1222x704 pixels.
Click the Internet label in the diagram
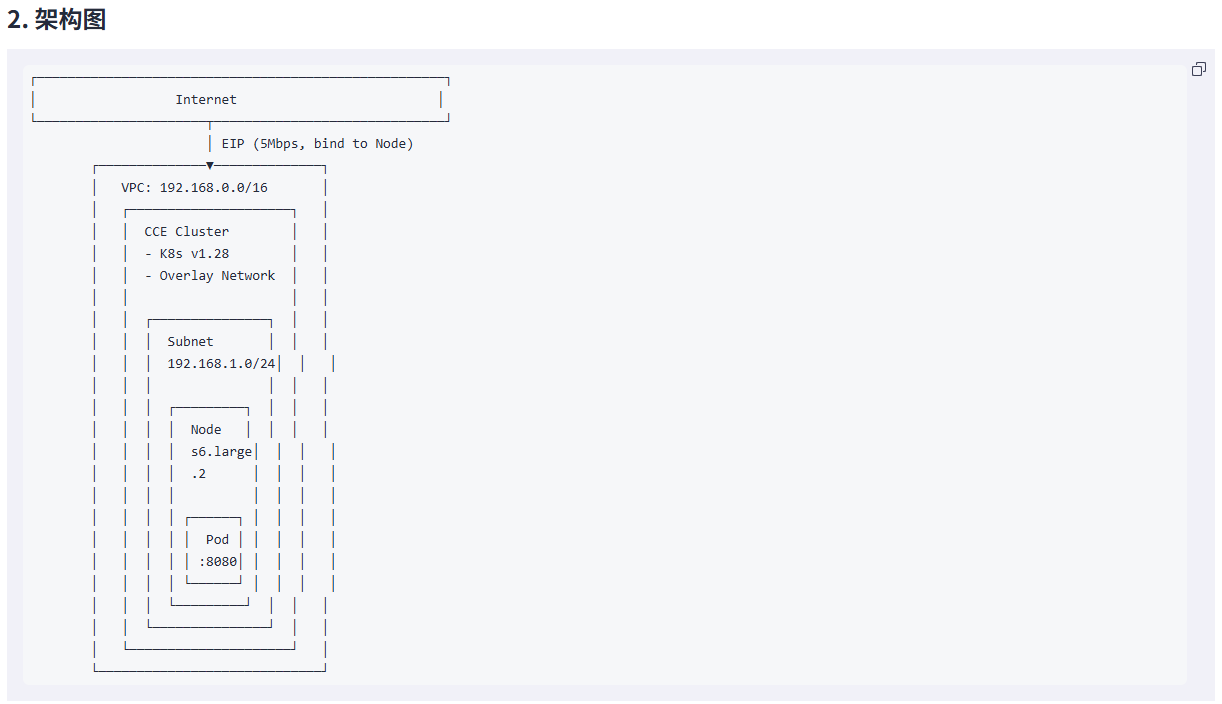206,99
